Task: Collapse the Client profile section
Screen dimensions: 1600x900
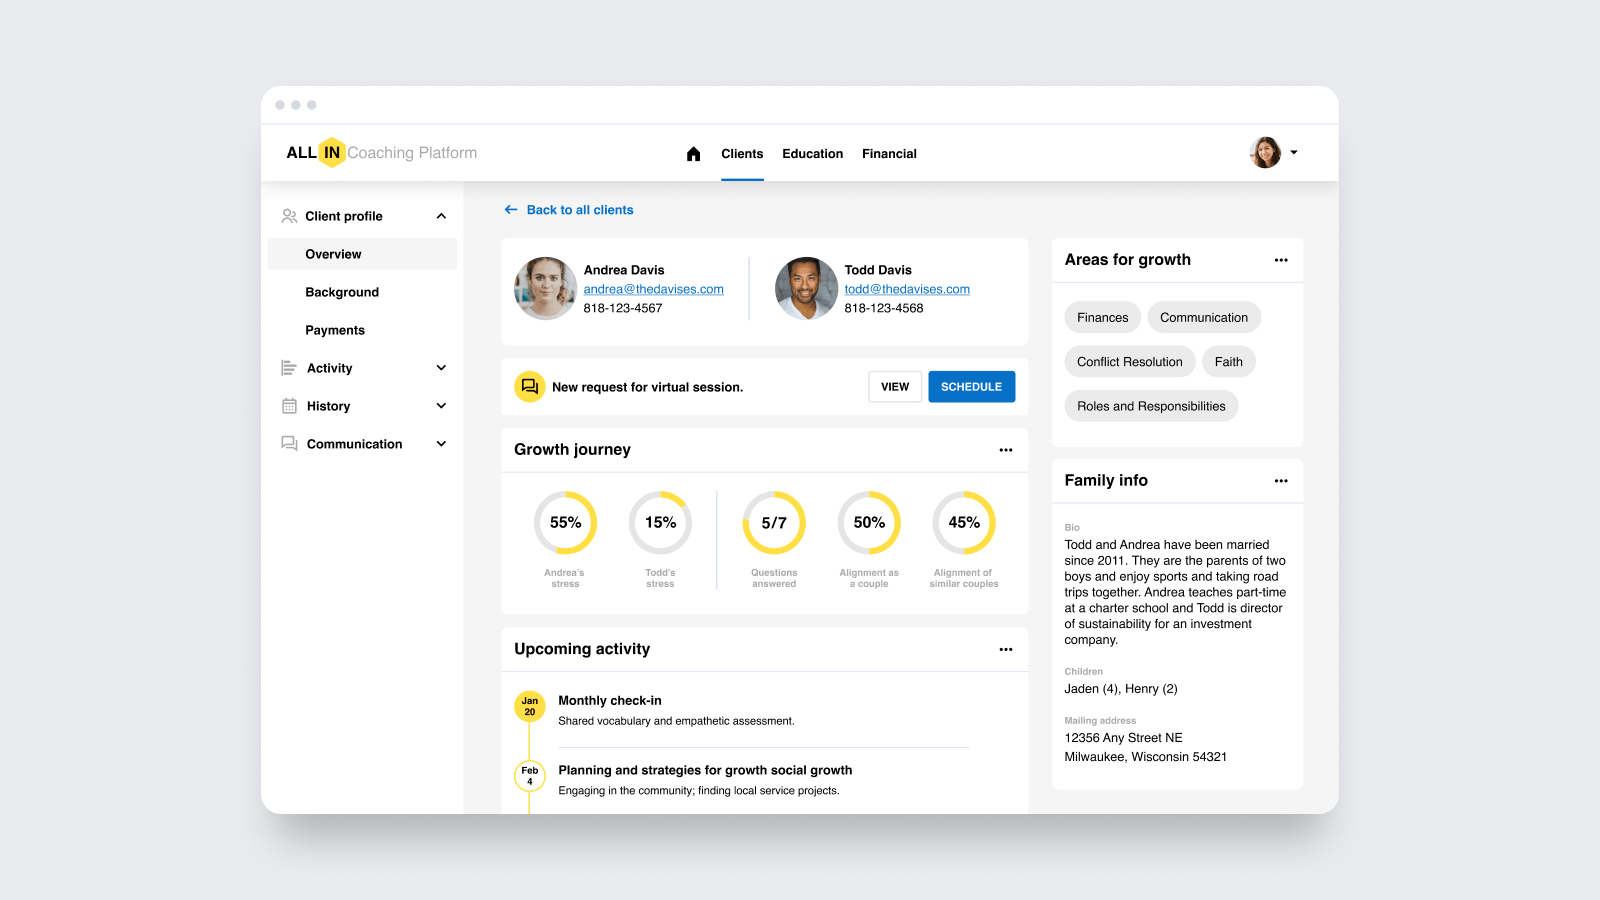Action: (441, 216)
